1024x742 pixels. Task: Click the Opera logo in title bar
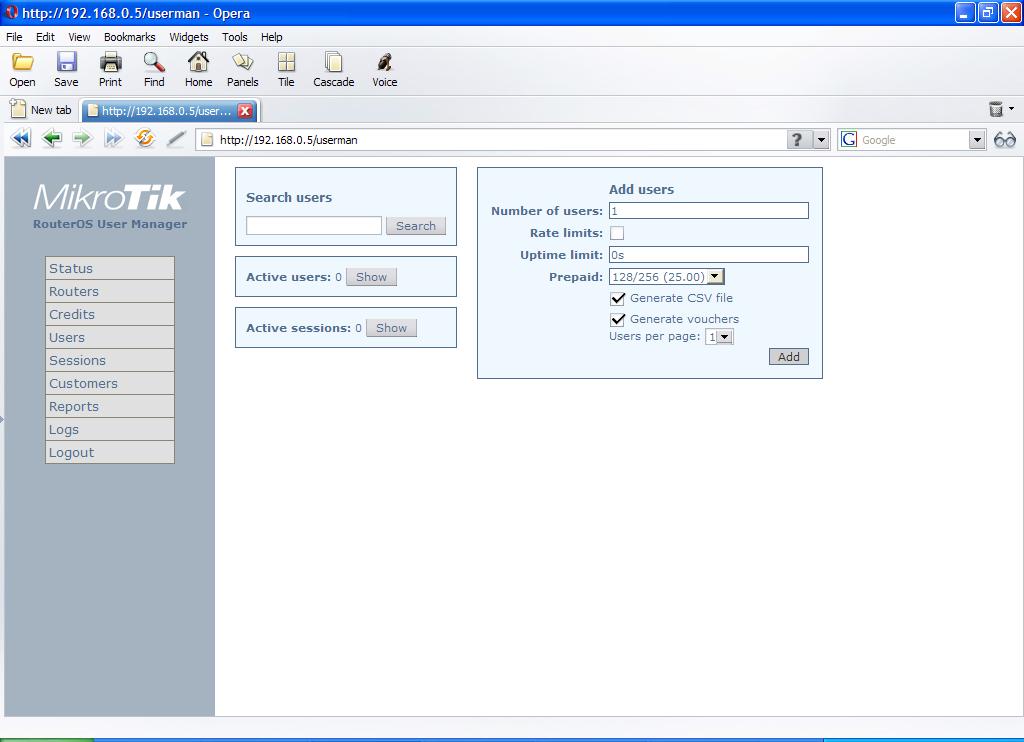11,12
